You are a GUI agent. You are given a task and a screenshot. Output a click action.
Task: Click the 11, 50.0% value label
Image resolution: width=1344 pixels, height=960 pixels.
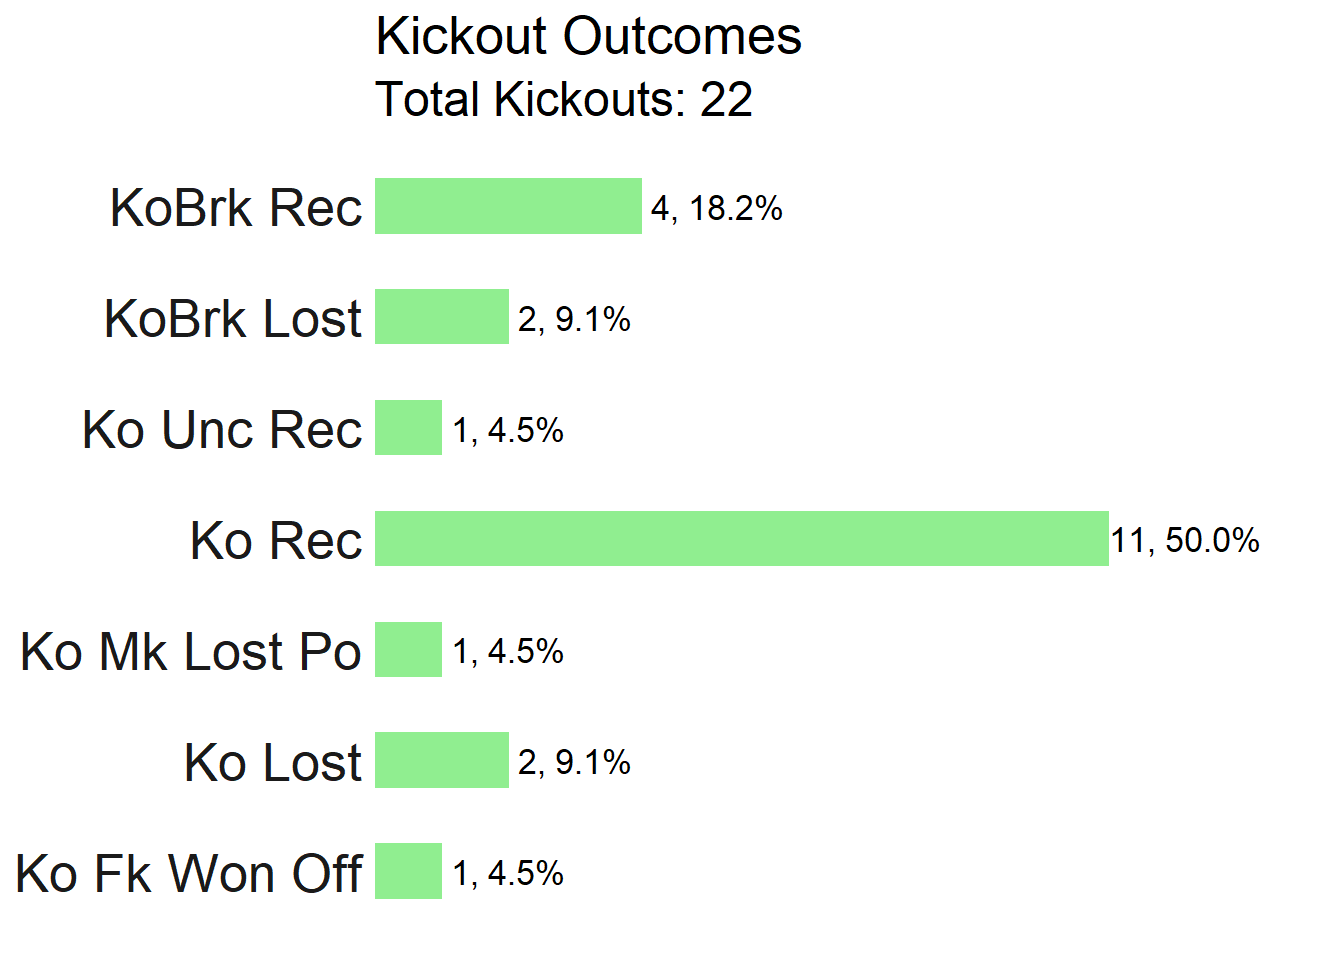pyautogui.click(x=1185, y=541)
